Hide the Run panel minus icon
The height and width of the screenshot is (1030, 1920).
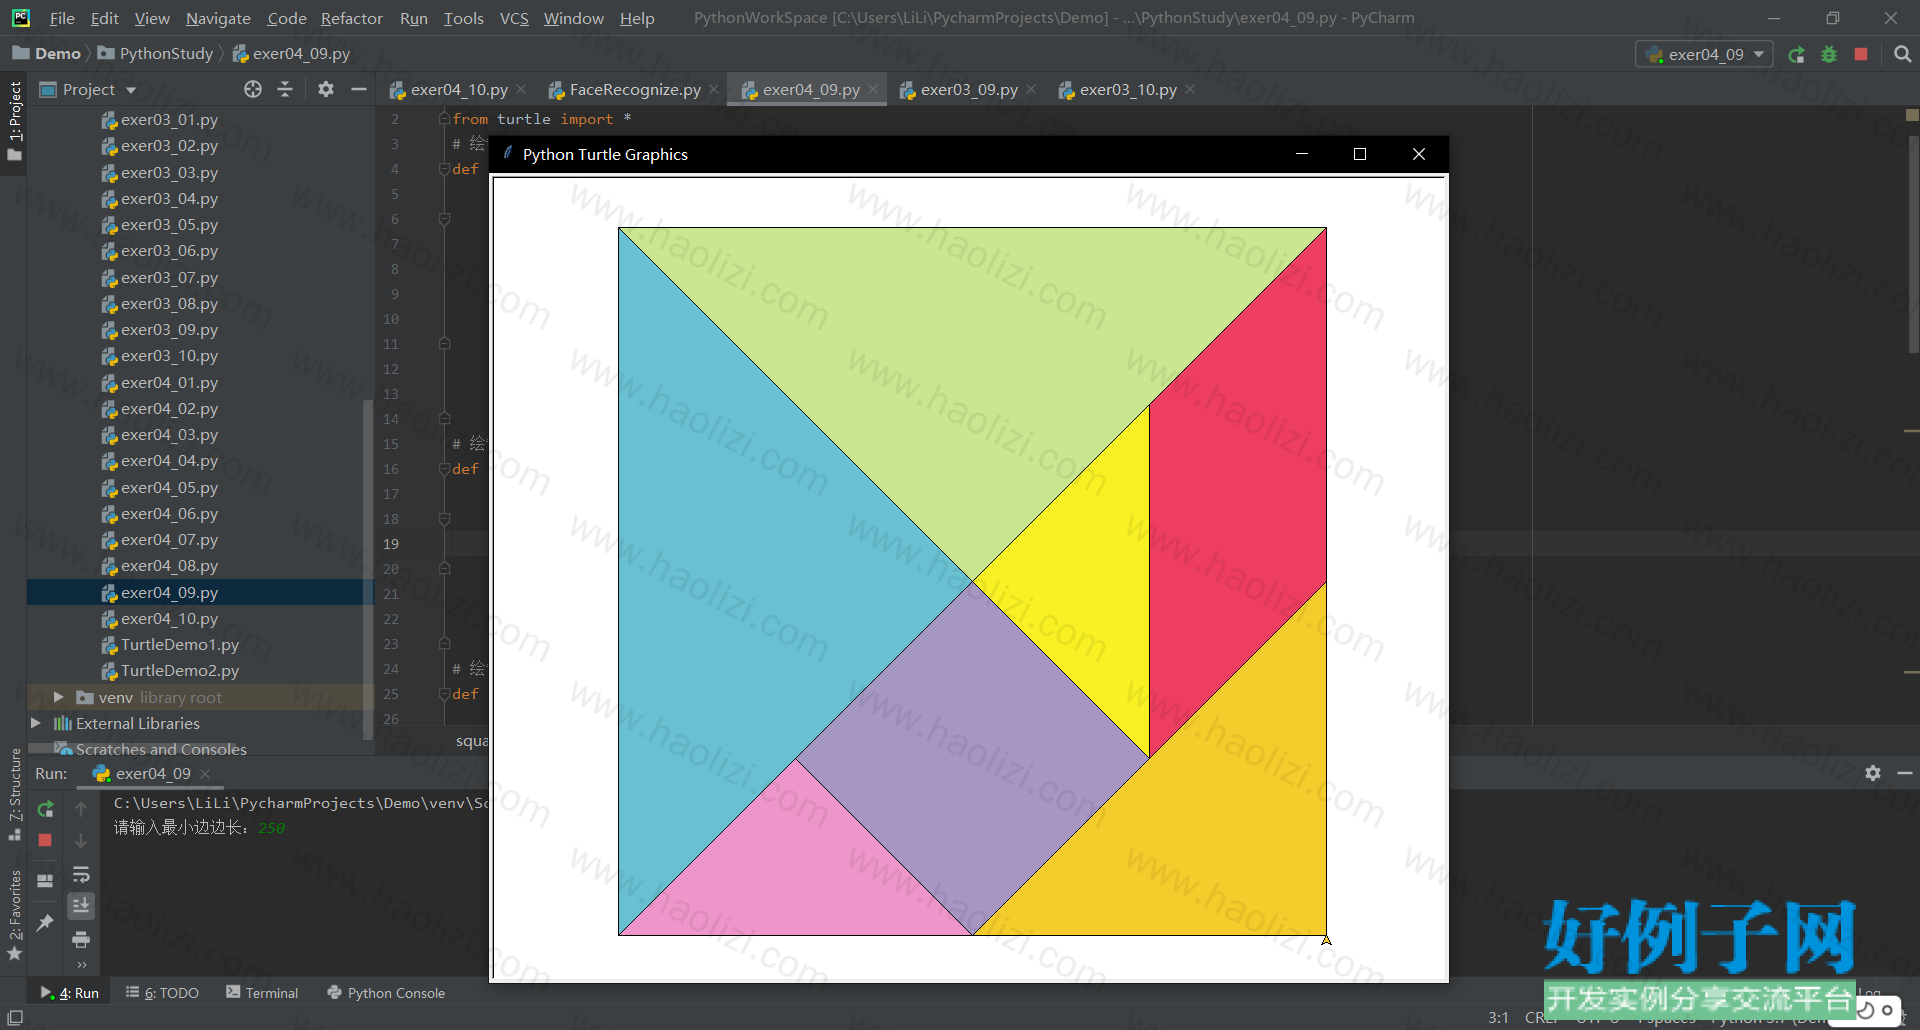tap(1905, 773)
